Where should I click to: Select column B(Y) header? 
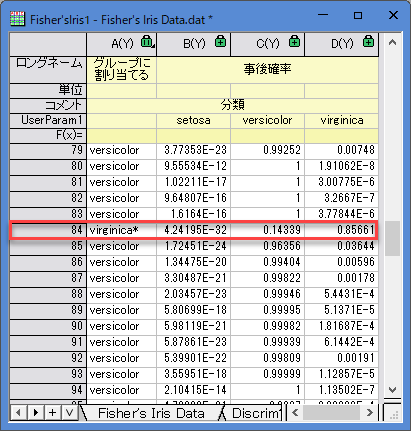(194, 44)
